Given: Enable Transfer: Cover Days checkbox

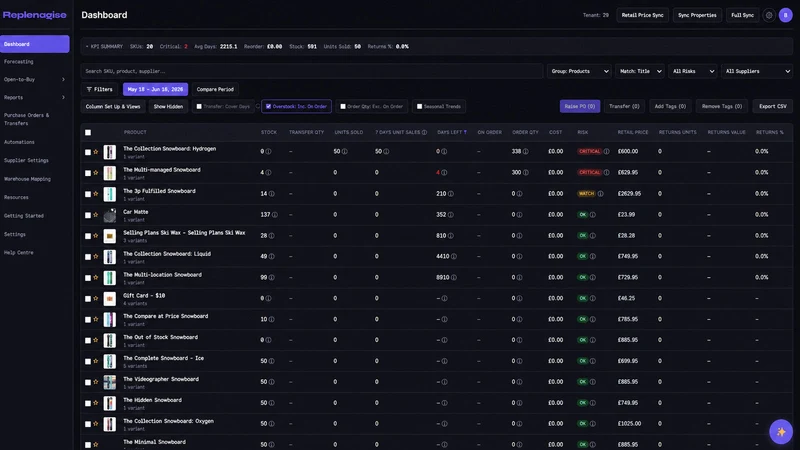Looking at the screenshot, I should point(199,107).
